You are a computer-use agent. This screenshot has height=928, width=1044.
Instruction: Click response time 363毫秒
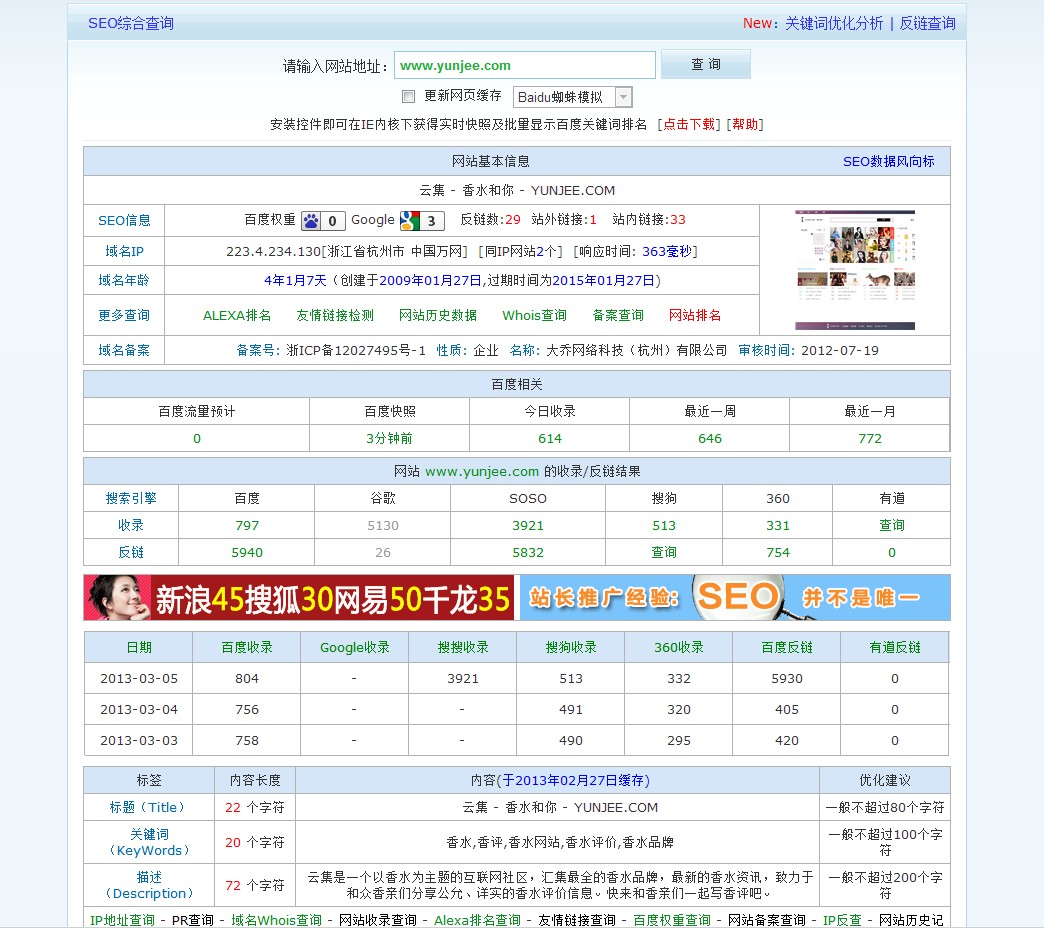click(x=667, y=251)
